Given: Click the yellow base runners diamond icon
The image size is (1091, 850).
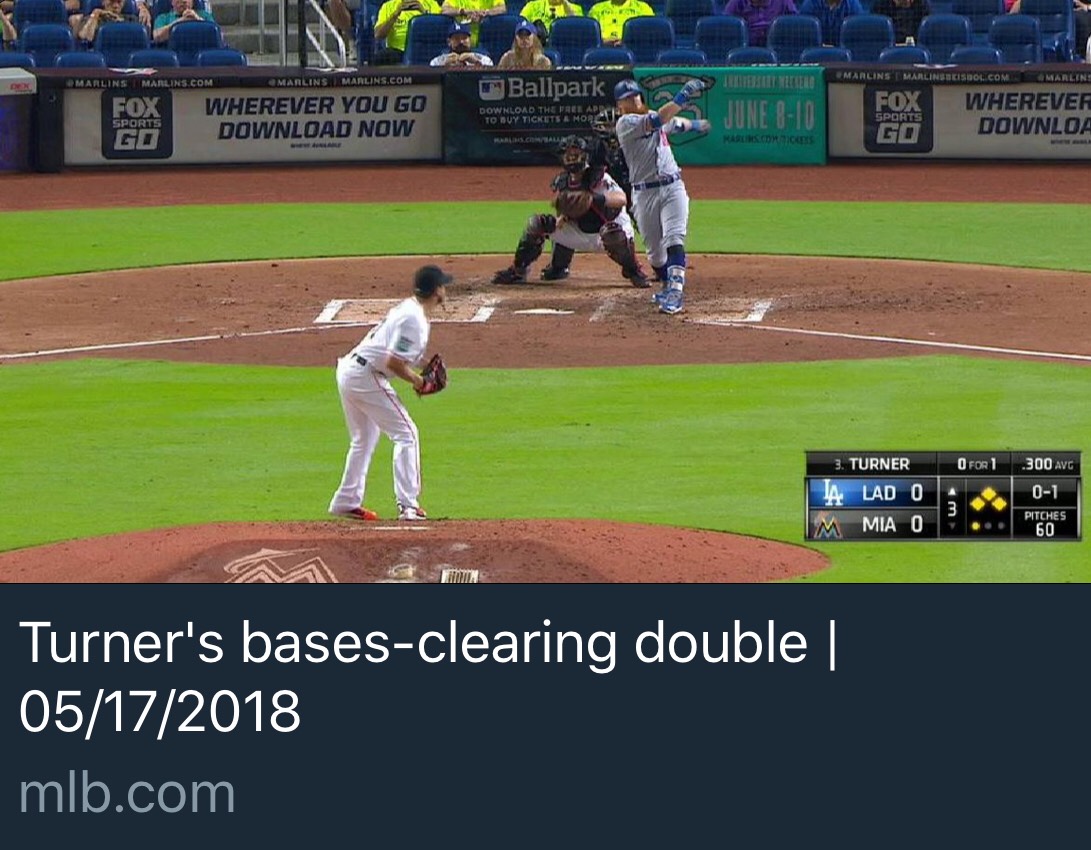Looking at the screenshot, I should click(989, 499).
